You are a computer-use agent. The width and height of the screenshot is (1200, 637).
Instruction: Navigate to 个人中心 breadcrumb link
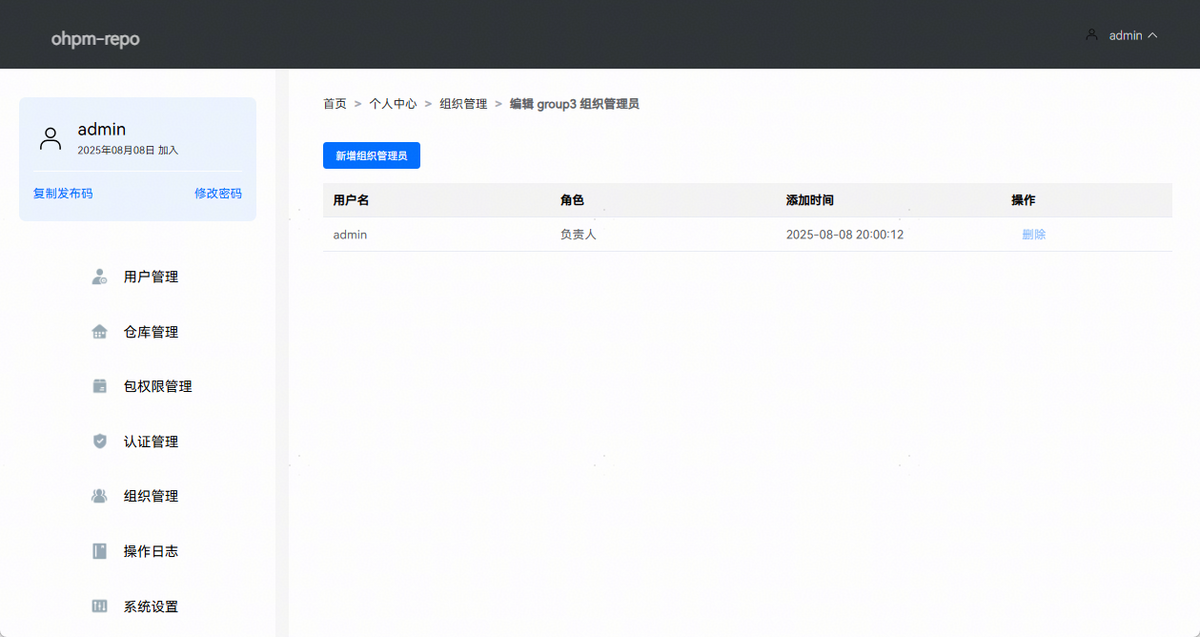coord(393,104)
